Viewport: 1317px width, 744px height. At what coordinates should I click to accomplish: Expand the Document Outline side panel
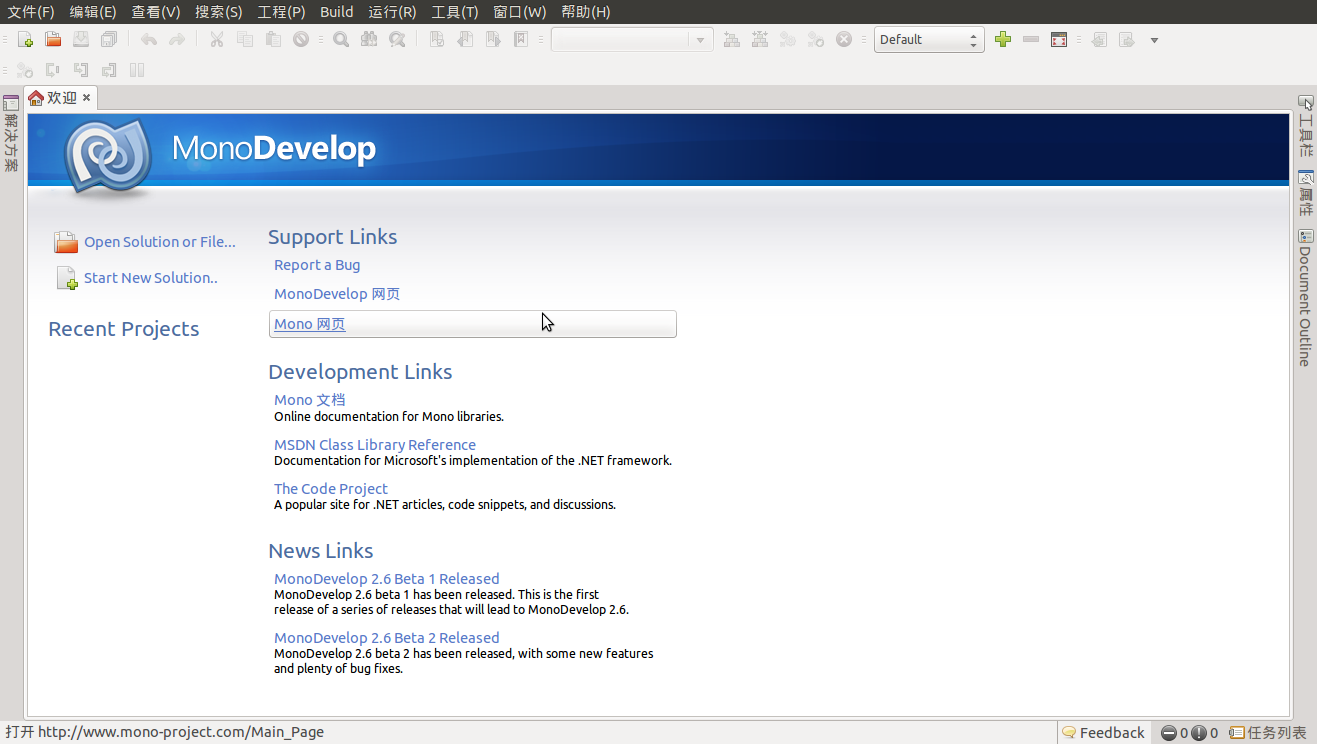click(1305, 298)
